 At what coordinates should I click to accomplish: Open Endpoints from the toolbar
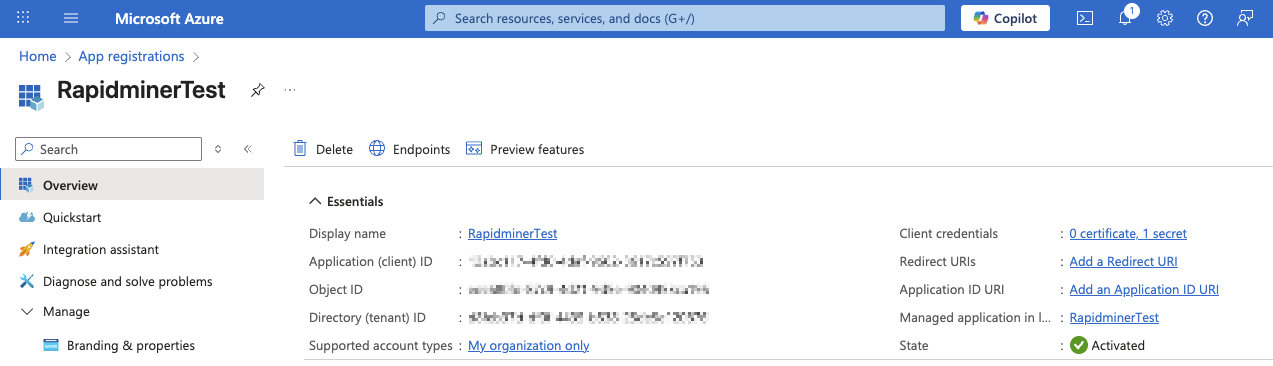(x=410, y=149)
